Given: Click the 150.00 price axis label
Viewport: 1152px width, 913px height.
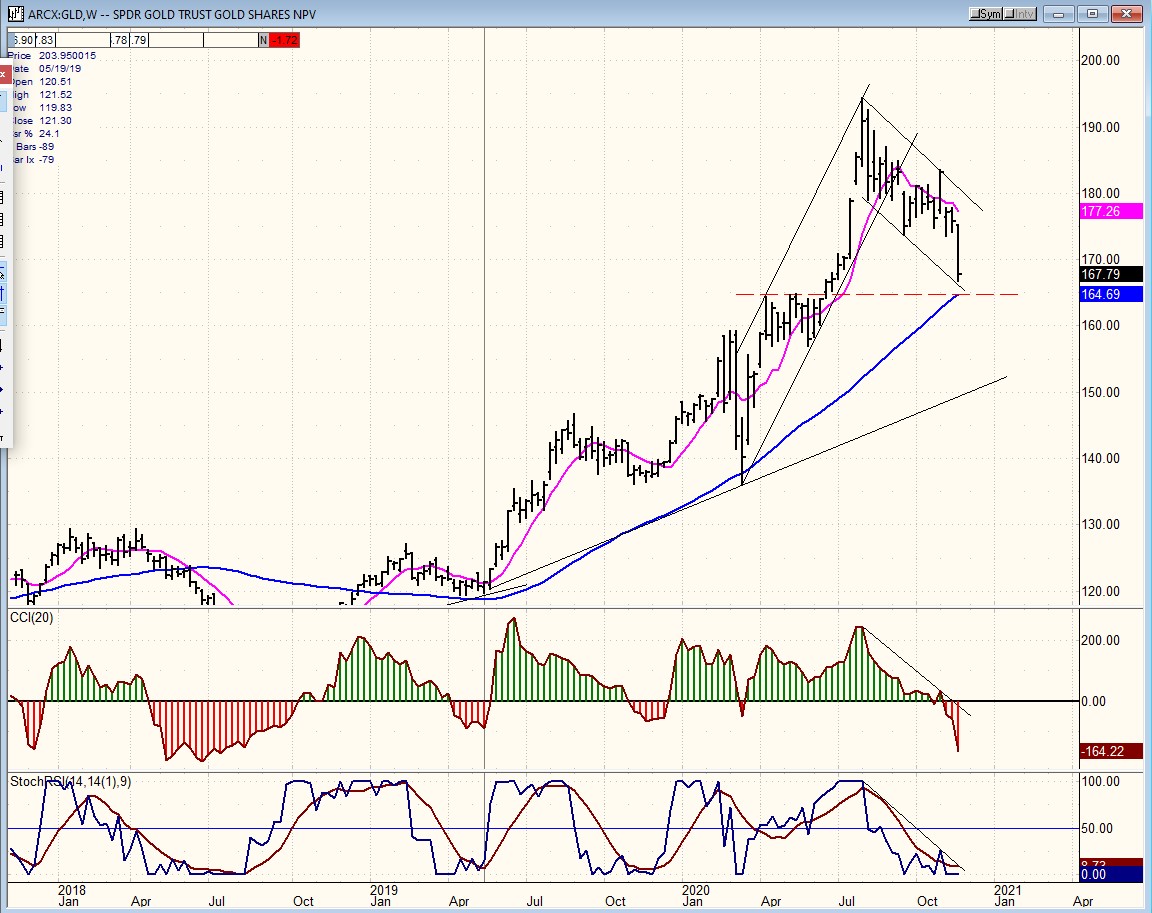Looking at the screenshot, I should pos(1101,393).
